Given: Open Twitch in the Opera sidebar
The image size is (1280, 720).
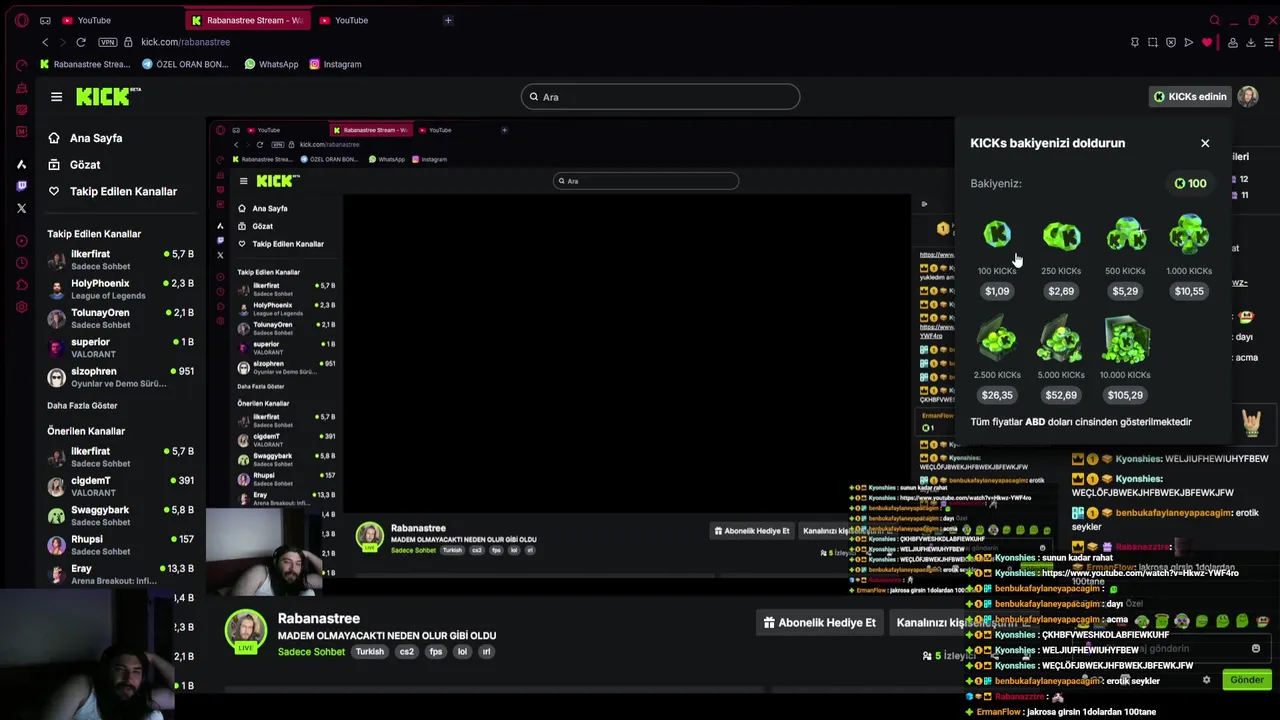Looking at the screenshot, I should click(22, 186).
